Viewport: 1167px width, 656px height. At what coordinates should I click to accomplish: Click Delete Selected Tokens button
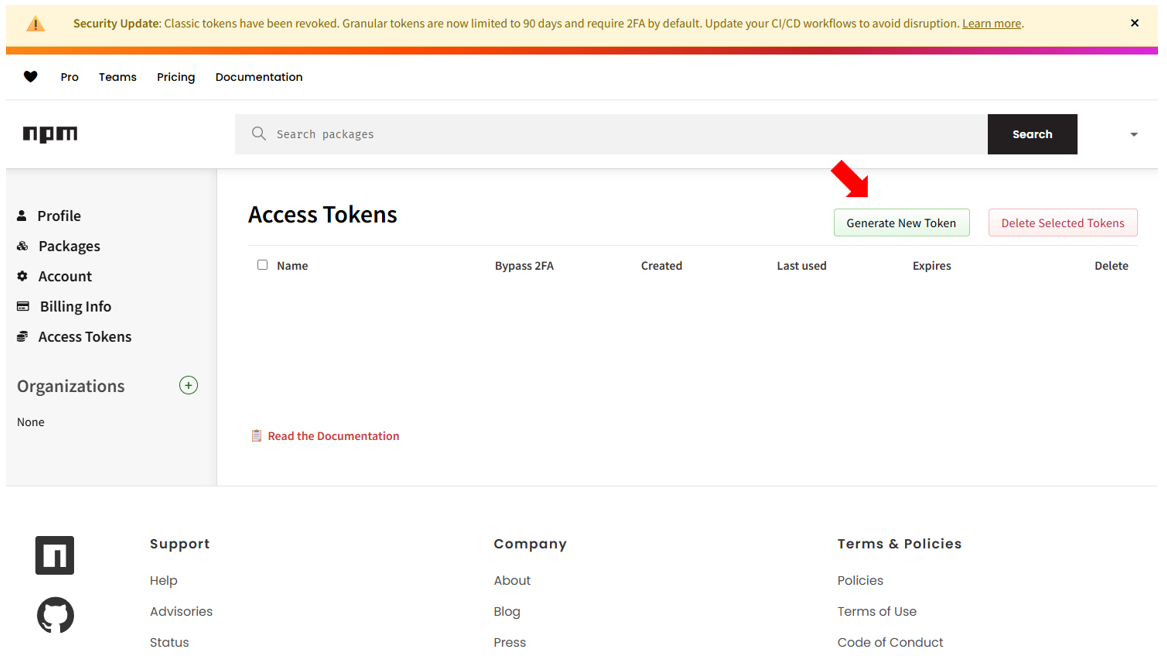(1062, 223)
